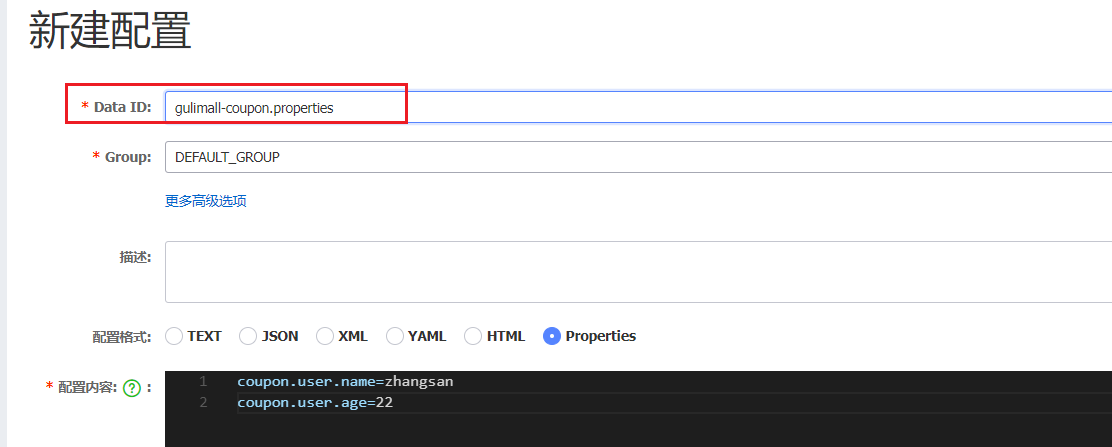This screenshot has height=447, width=1112.
Task: Click the 配置内容 label text
Action: tap(86, 387)
